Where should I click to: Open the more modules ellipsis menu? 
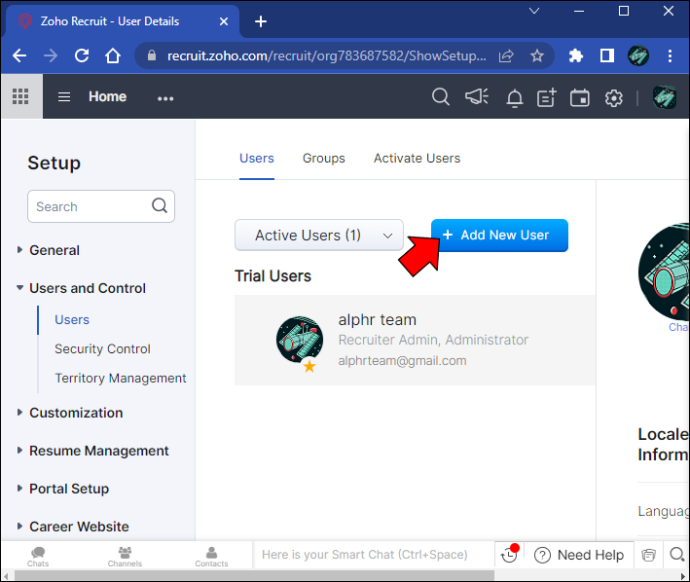pos(165,99)
